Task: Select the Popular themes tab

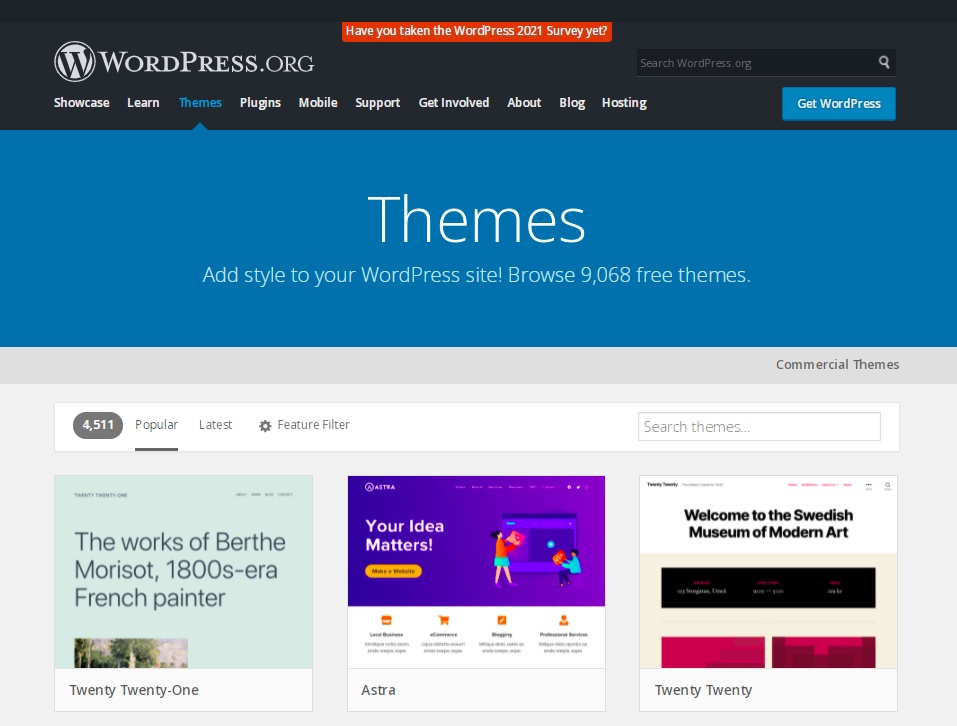Action: point(156,425)
